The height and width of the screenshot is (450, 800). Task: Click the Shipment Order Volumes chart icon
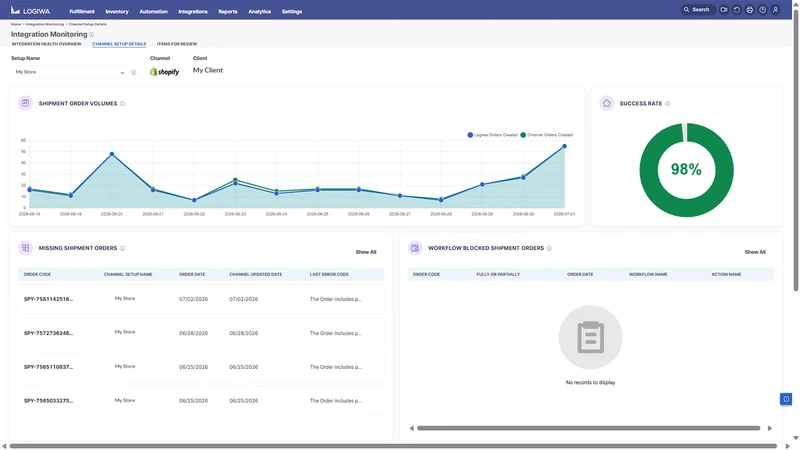[26, 103]
